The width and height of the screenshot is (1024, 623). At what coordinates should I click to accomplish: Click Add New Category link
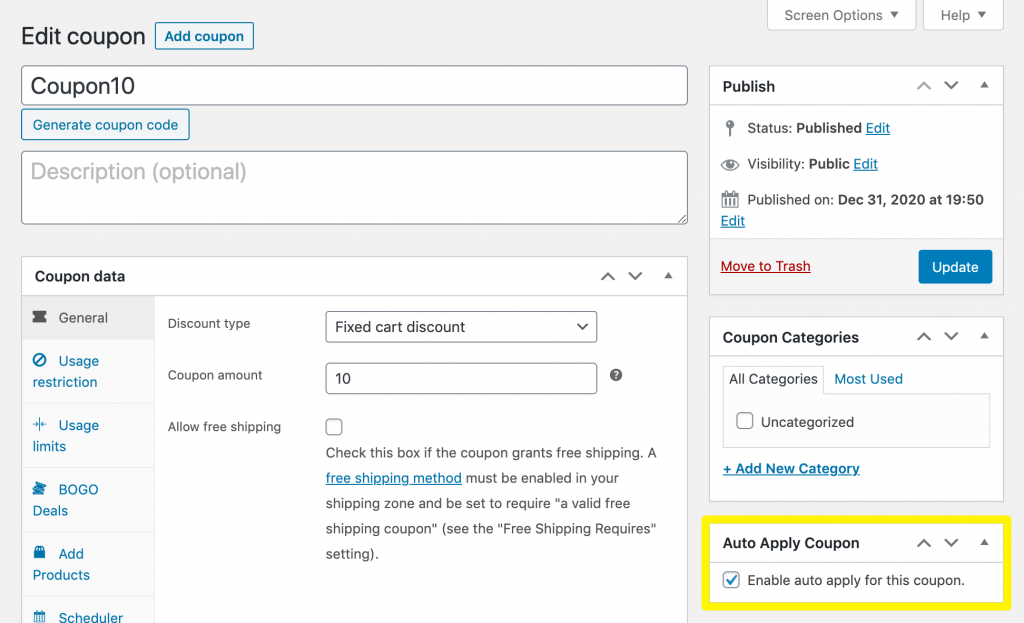[x=791, y=468]
